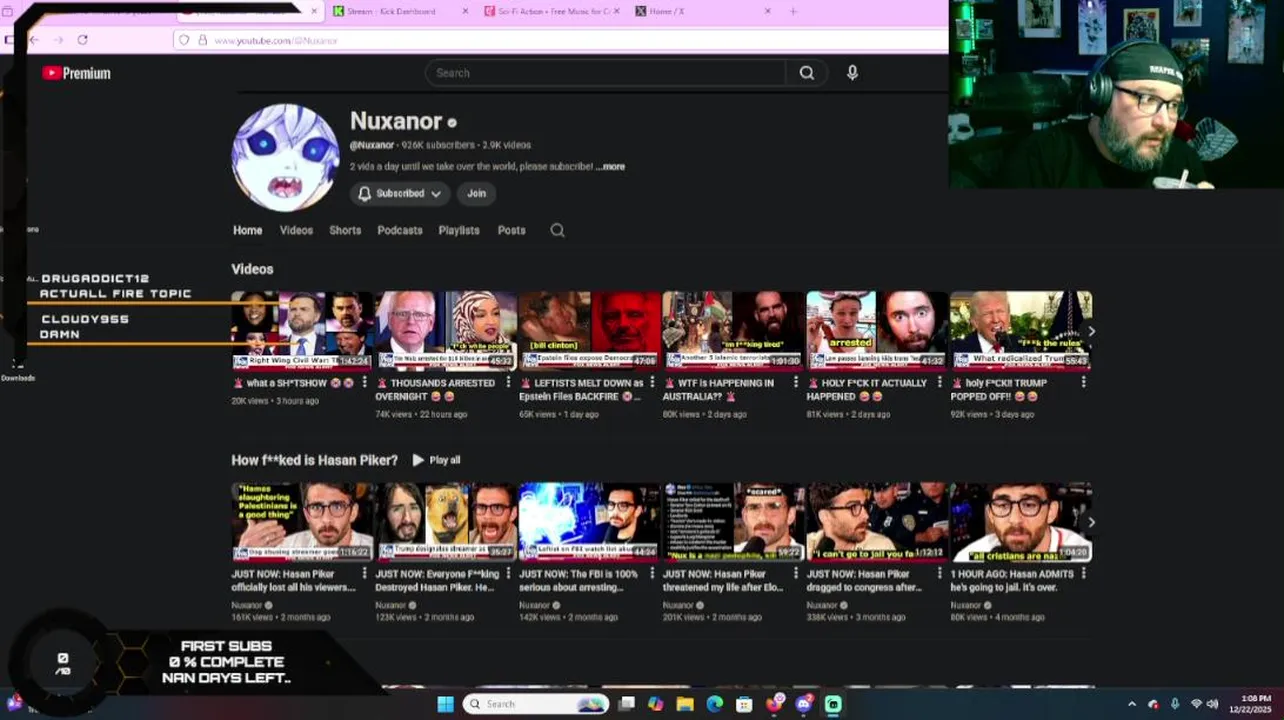1284x720 pixels.
Task: Click the browser address bar
Action: (560, 40)
